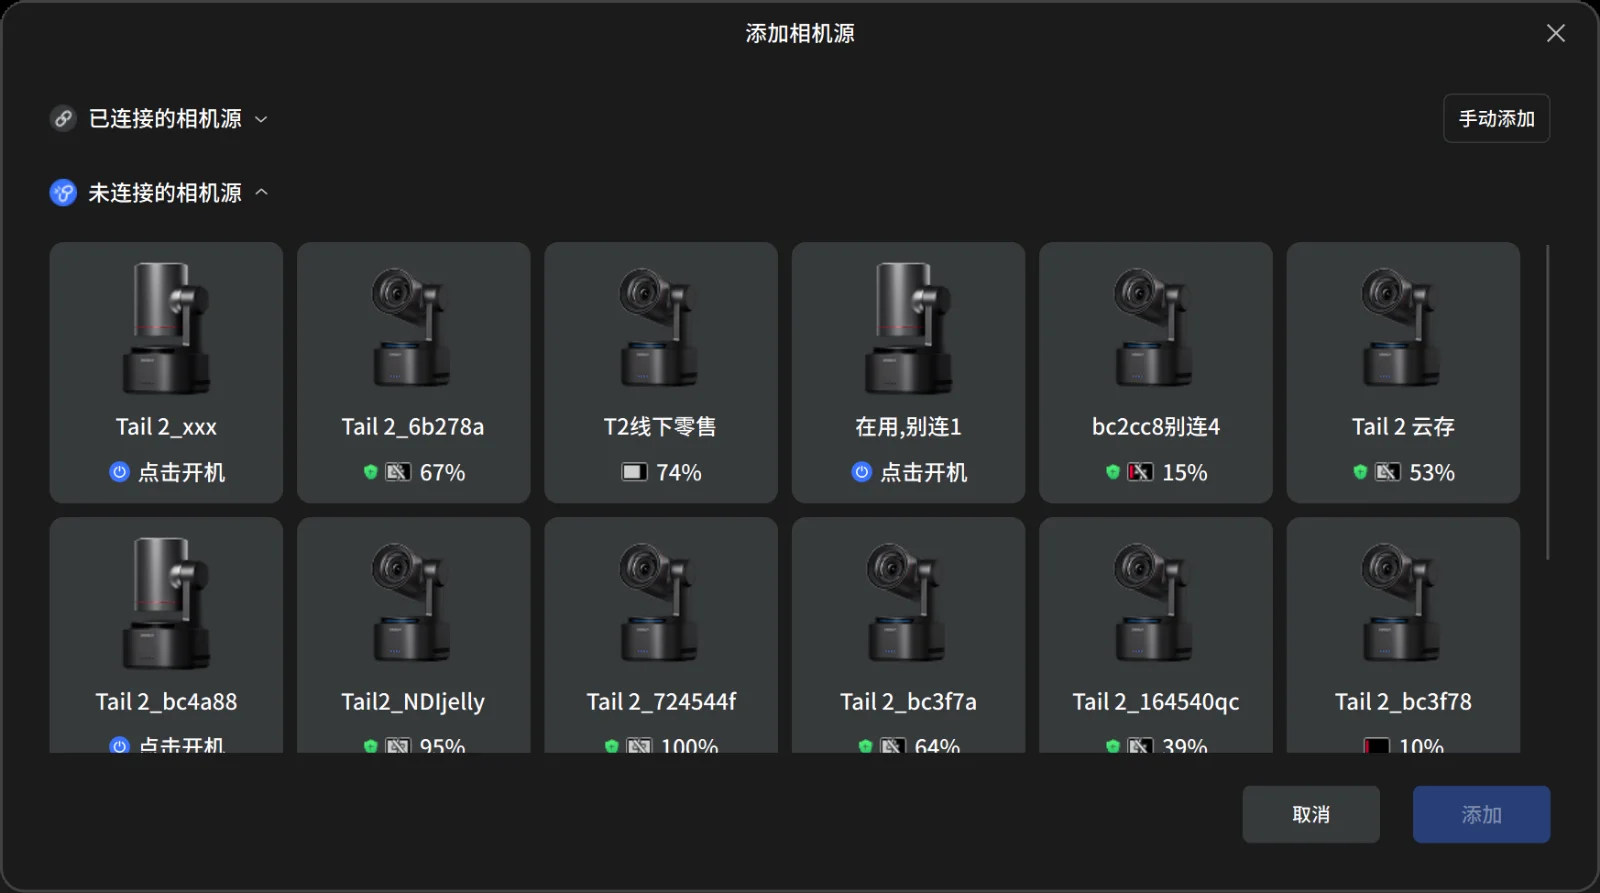This screenshot has height=893, width=1600.
Task: Click the 取消 button
Action: pos(1311,814)
